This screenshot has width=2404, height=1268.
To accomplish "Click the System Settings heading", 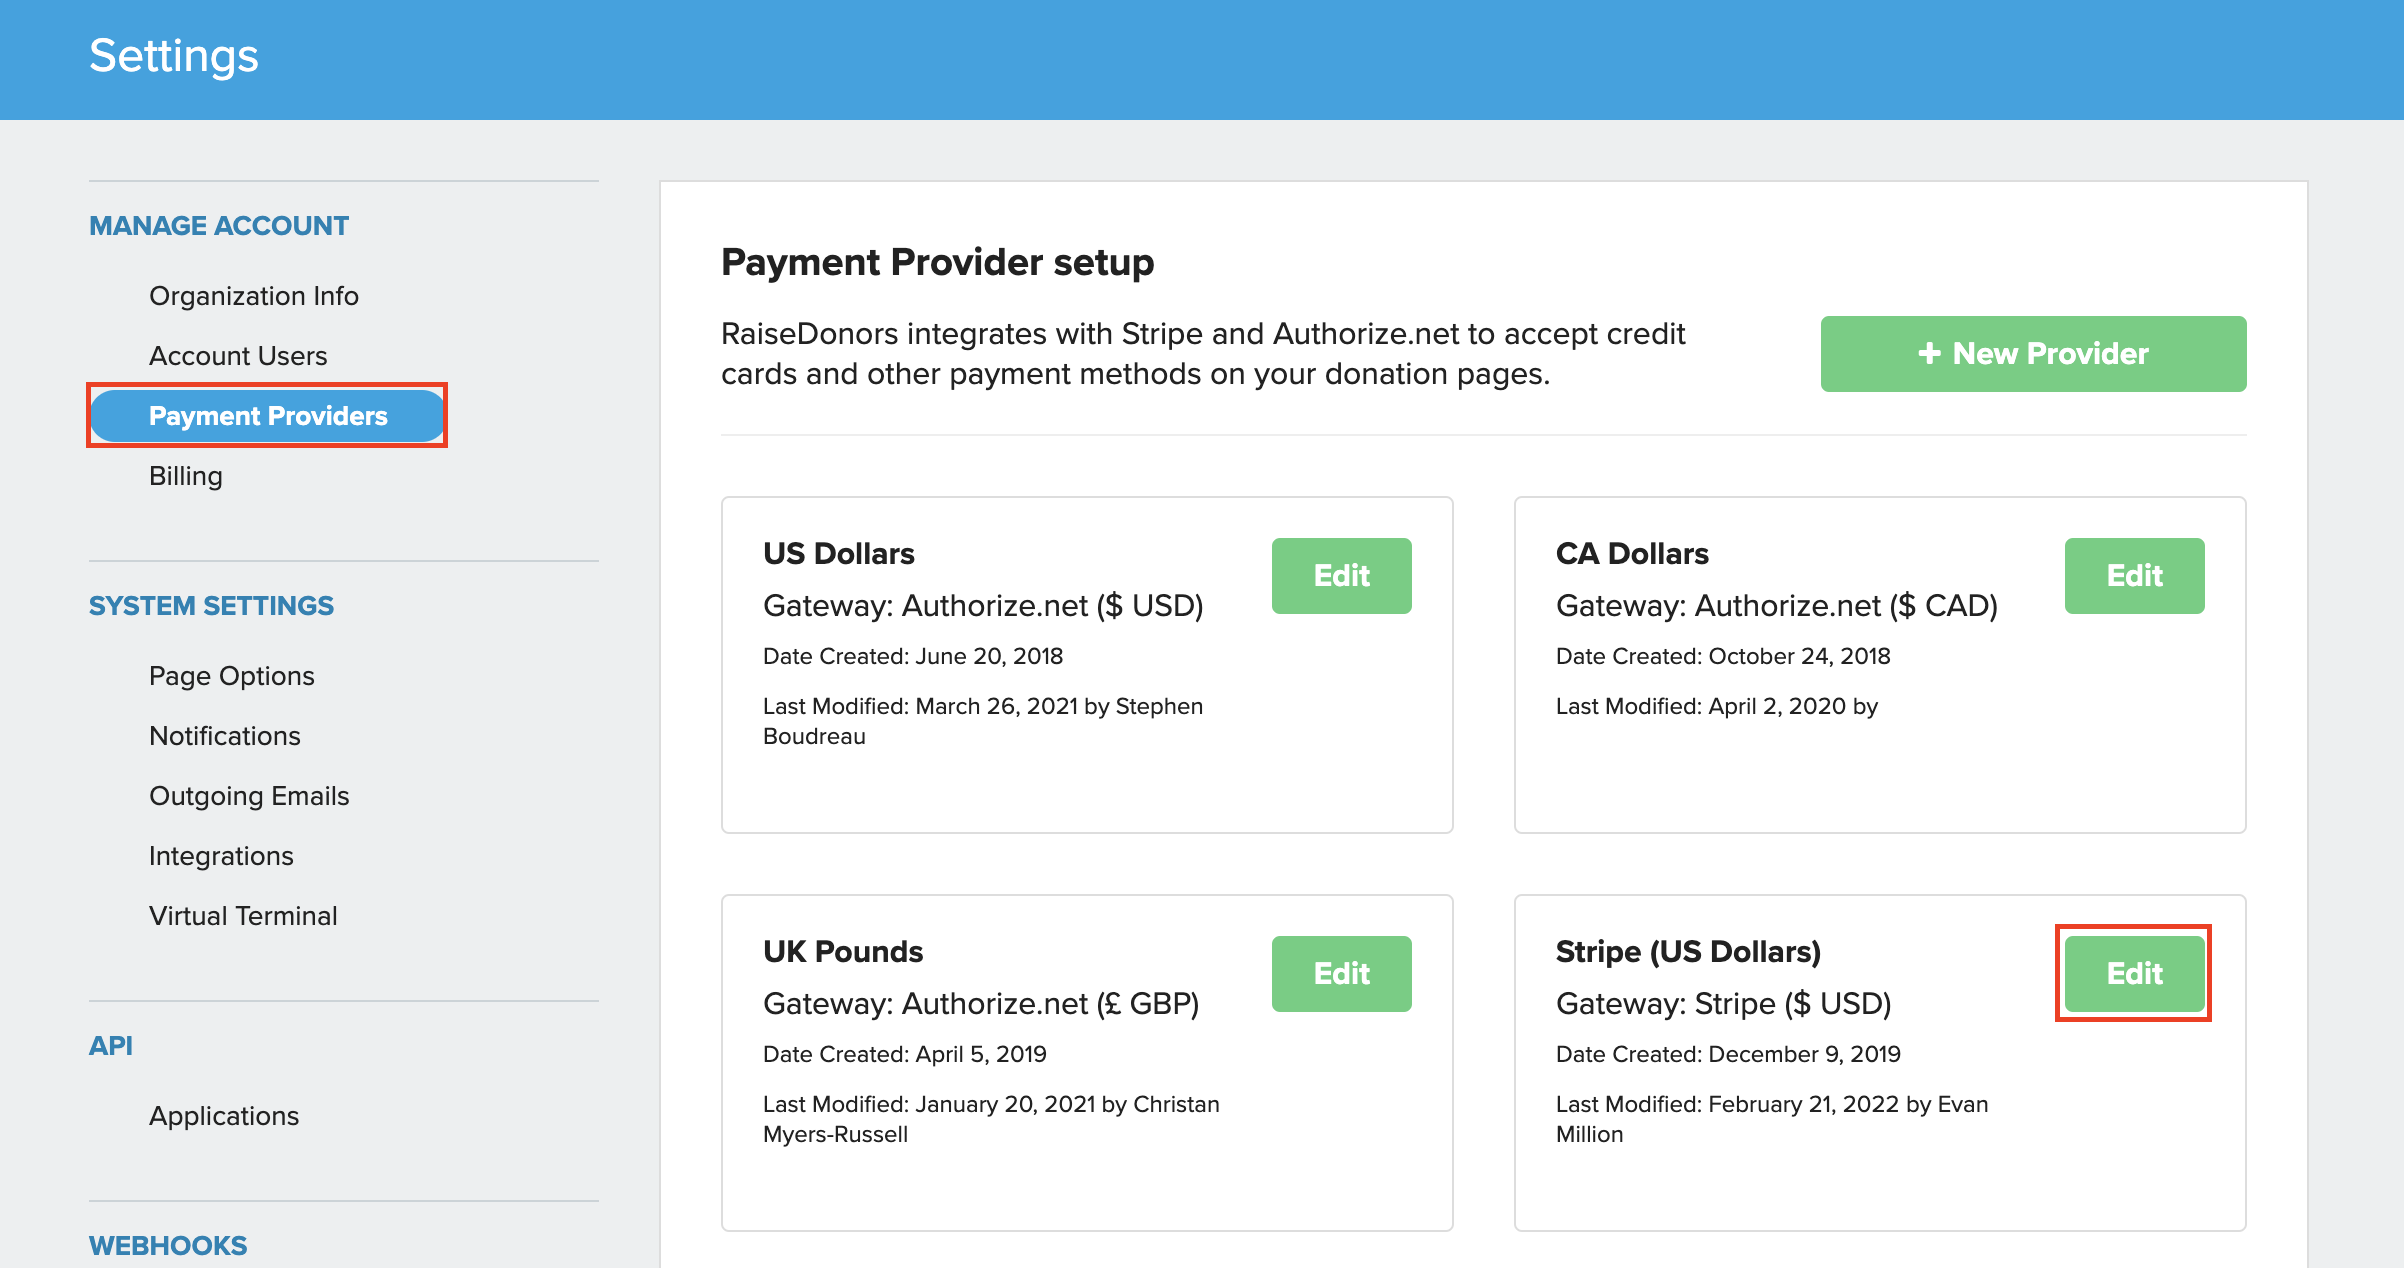I will (x=211, y=606).
